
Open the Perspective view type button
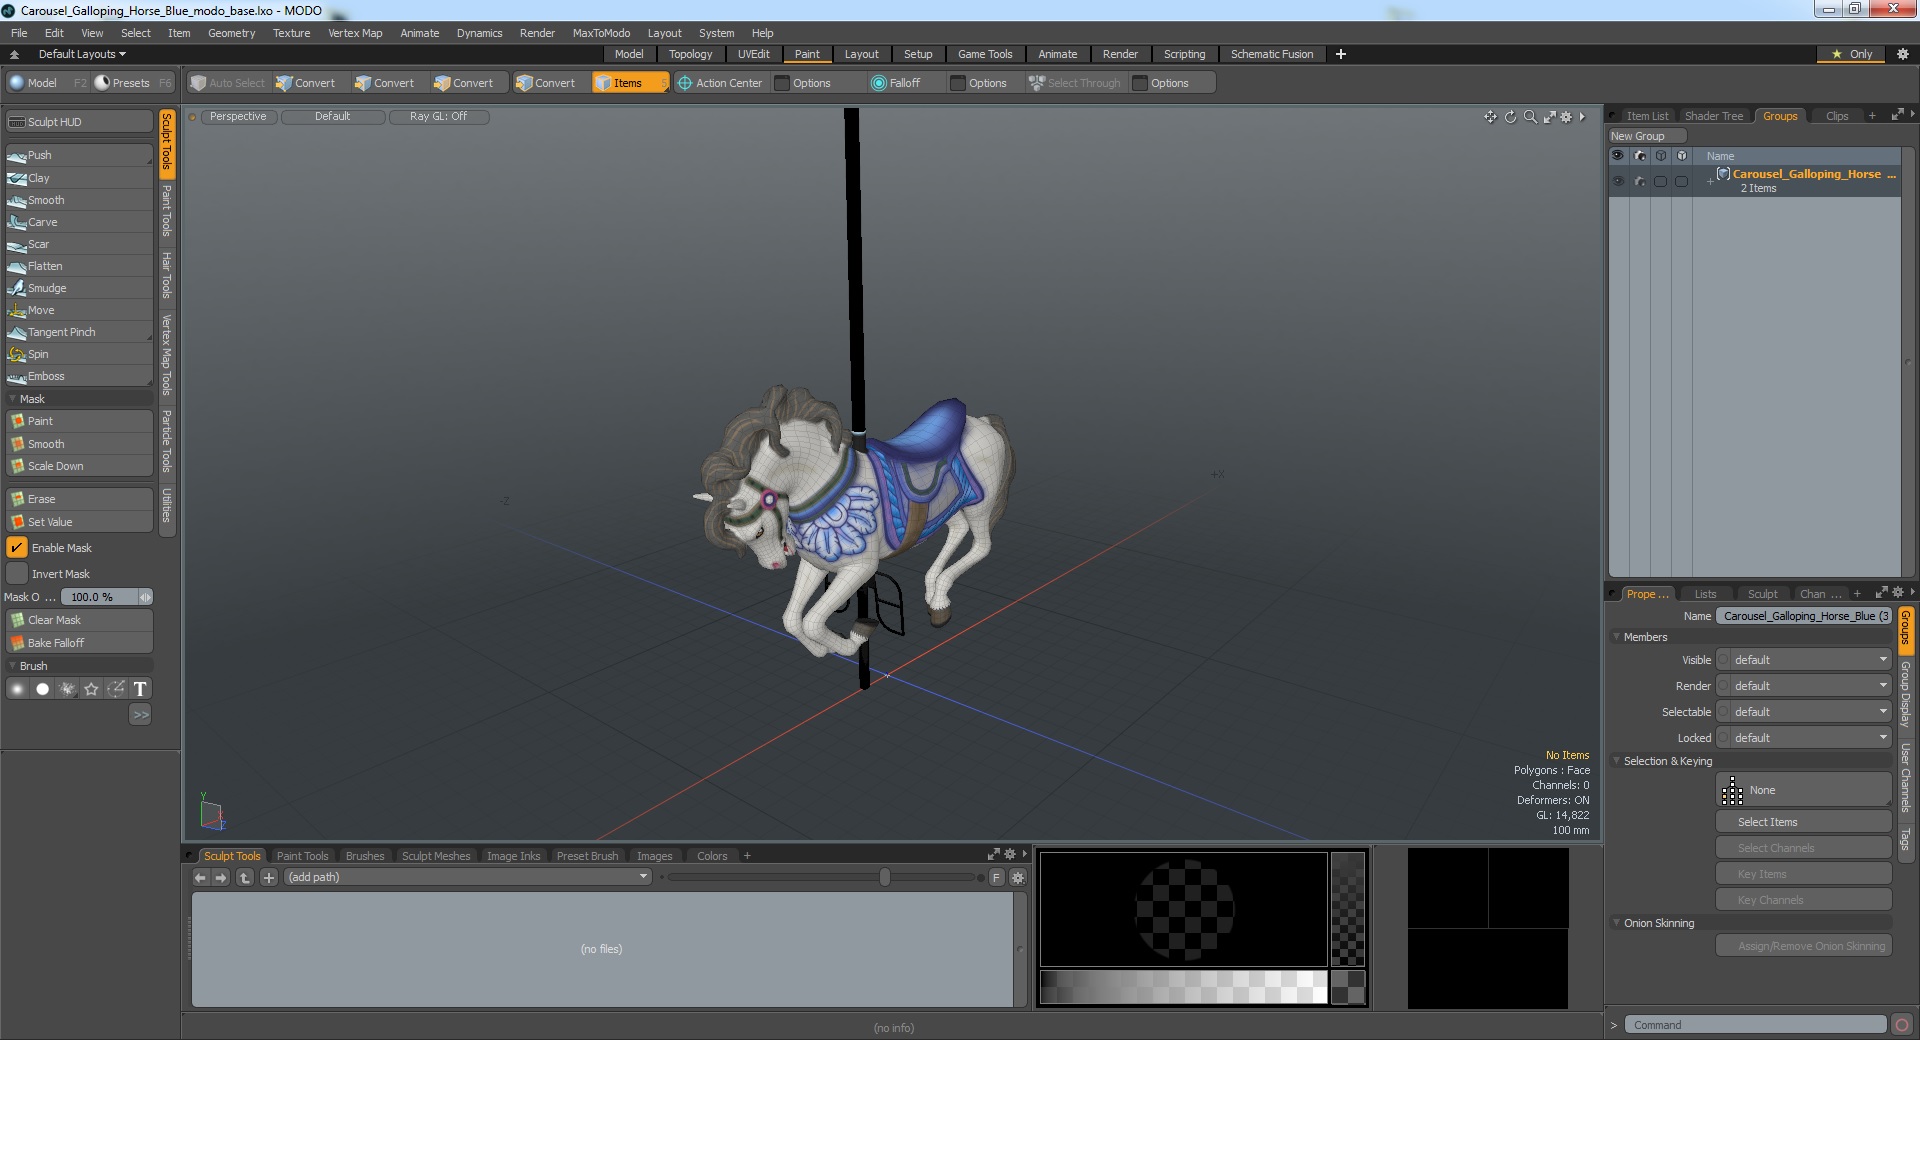(238, 117)
